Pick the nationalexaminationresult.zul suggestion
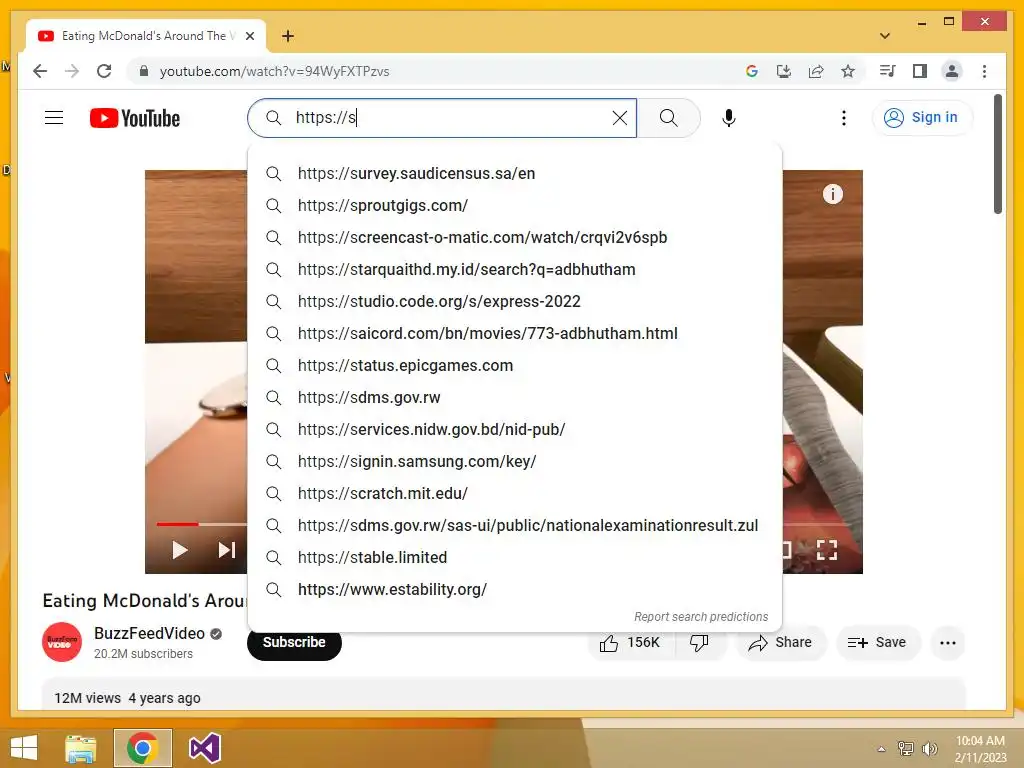Viewport: 1024px width, 768px height. pos(515,526)
